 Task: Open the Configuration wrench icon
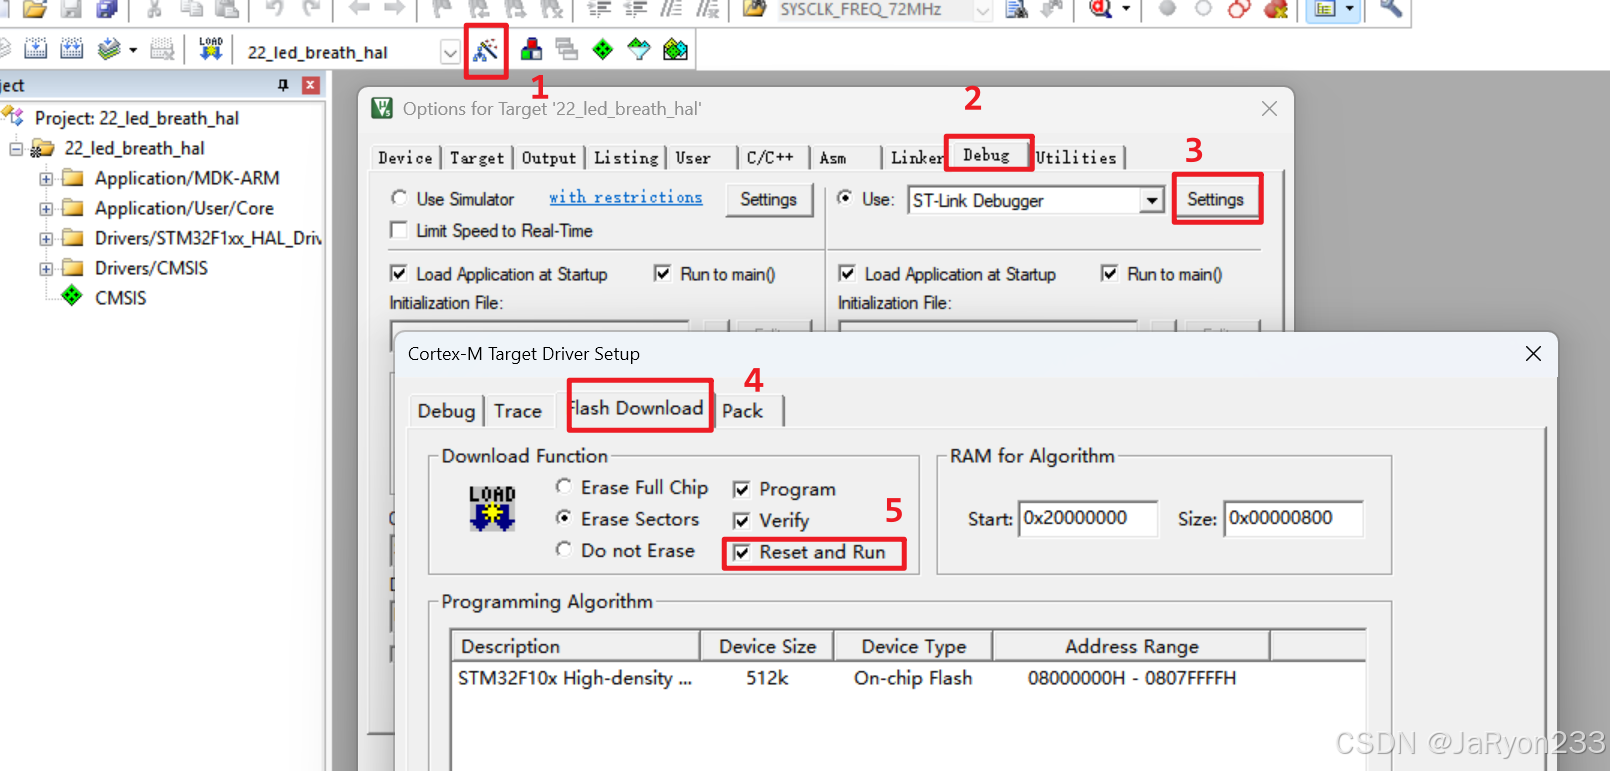(x=1391, y=9)
